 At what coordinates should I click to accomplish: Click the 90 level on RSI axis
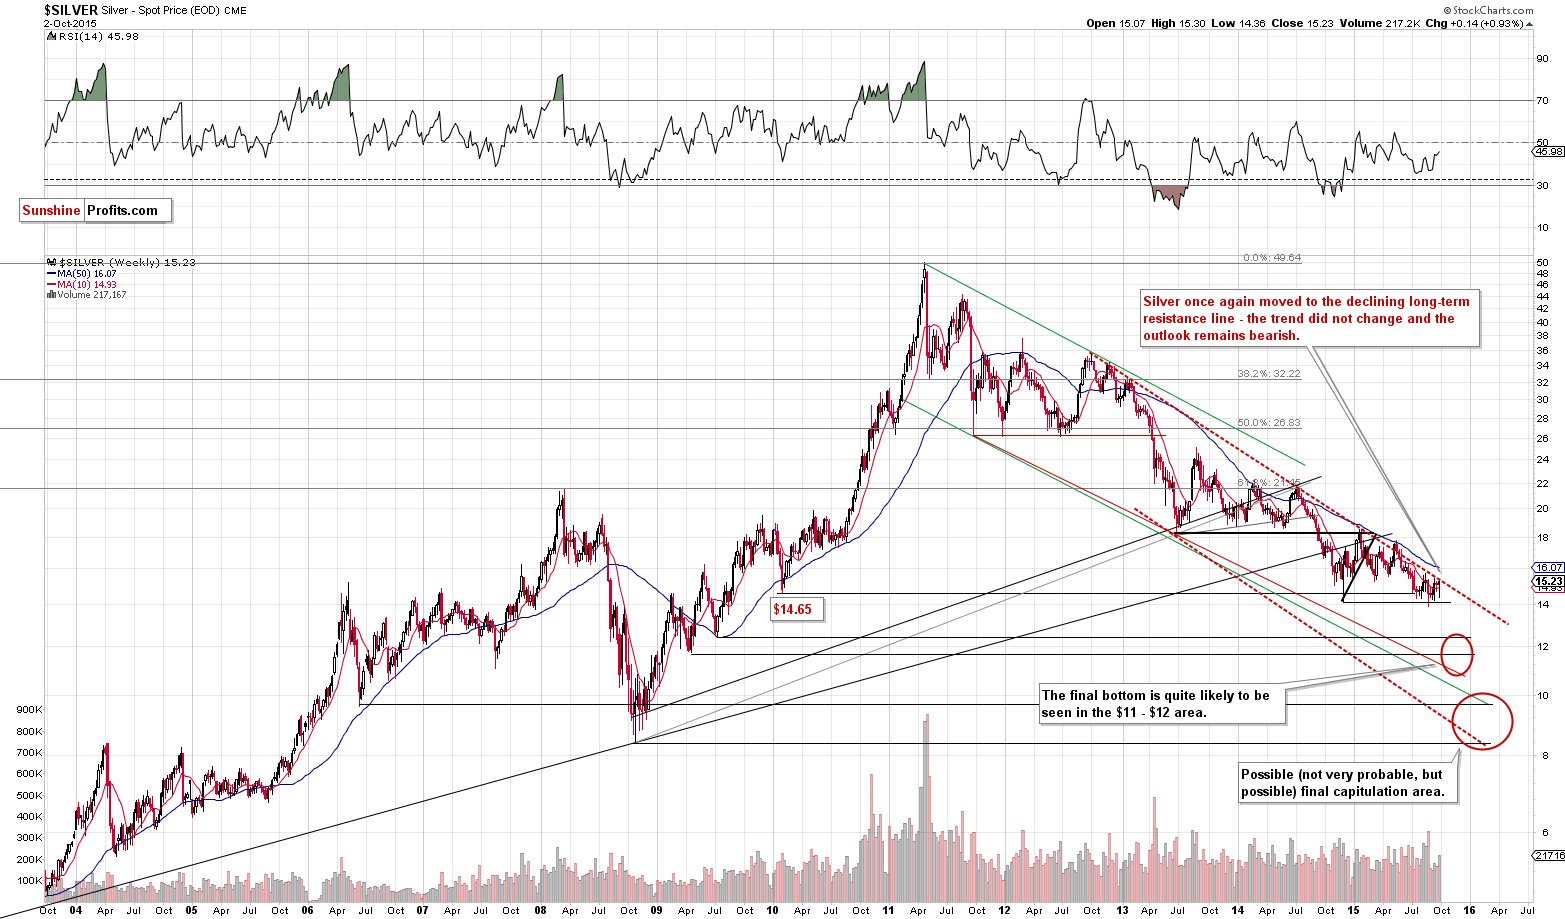(1543, 58)
